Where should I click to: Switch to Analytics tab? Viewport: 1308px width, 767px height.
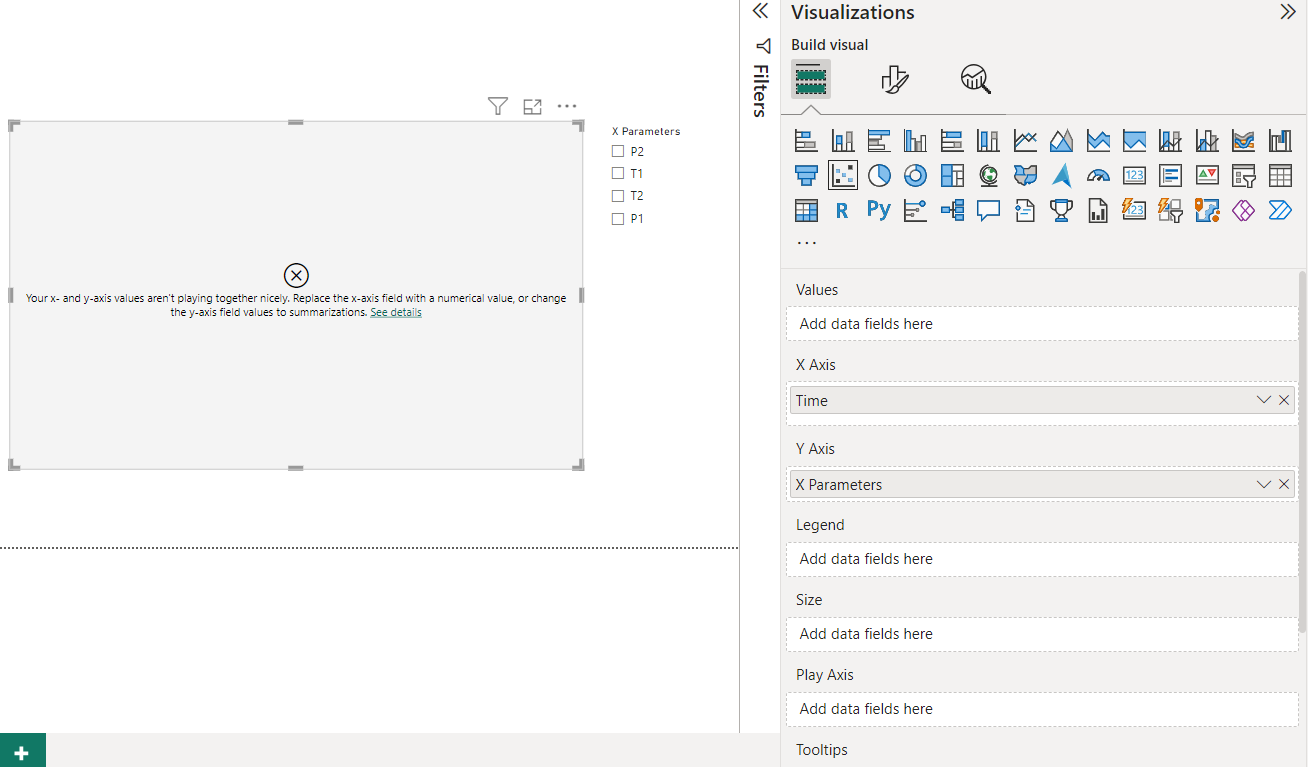pyautogui.click(x=976, y=79)
